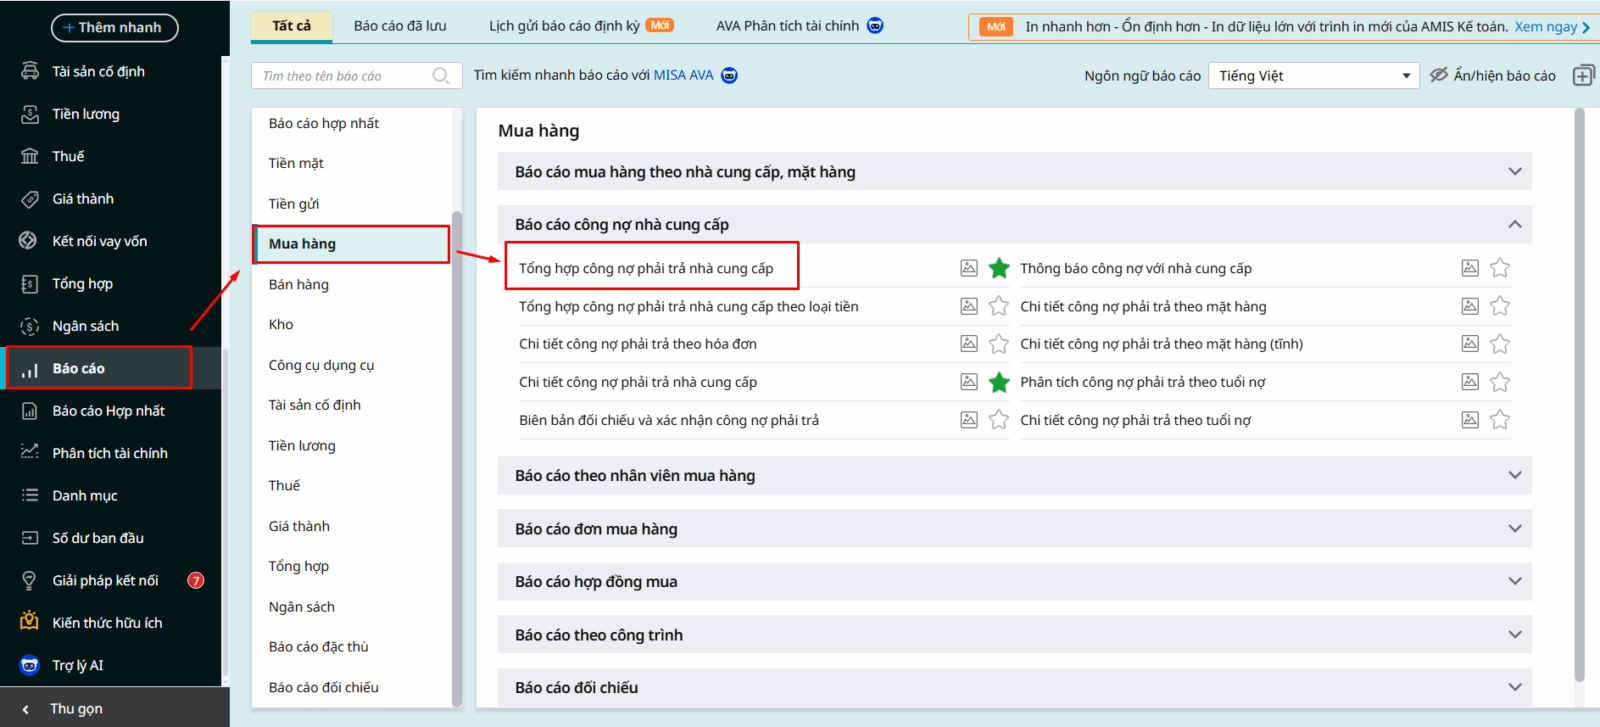The width and height of the screenshot is (1600, 727).
Task: Click the Thêm nhanh button
Action: click(x=114, y=28)
